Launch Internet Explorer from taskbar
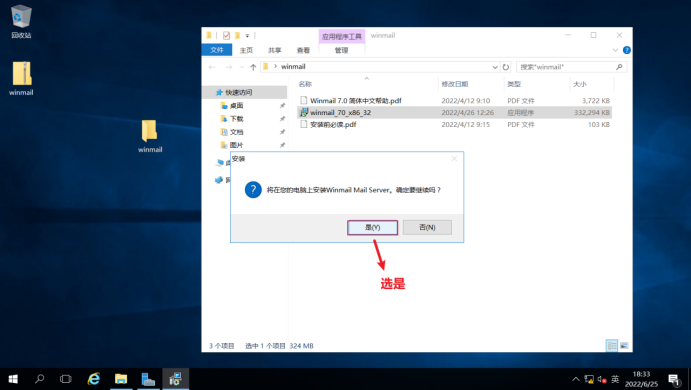Viewport: 691px width, 390px height. (x=93, y=379)
